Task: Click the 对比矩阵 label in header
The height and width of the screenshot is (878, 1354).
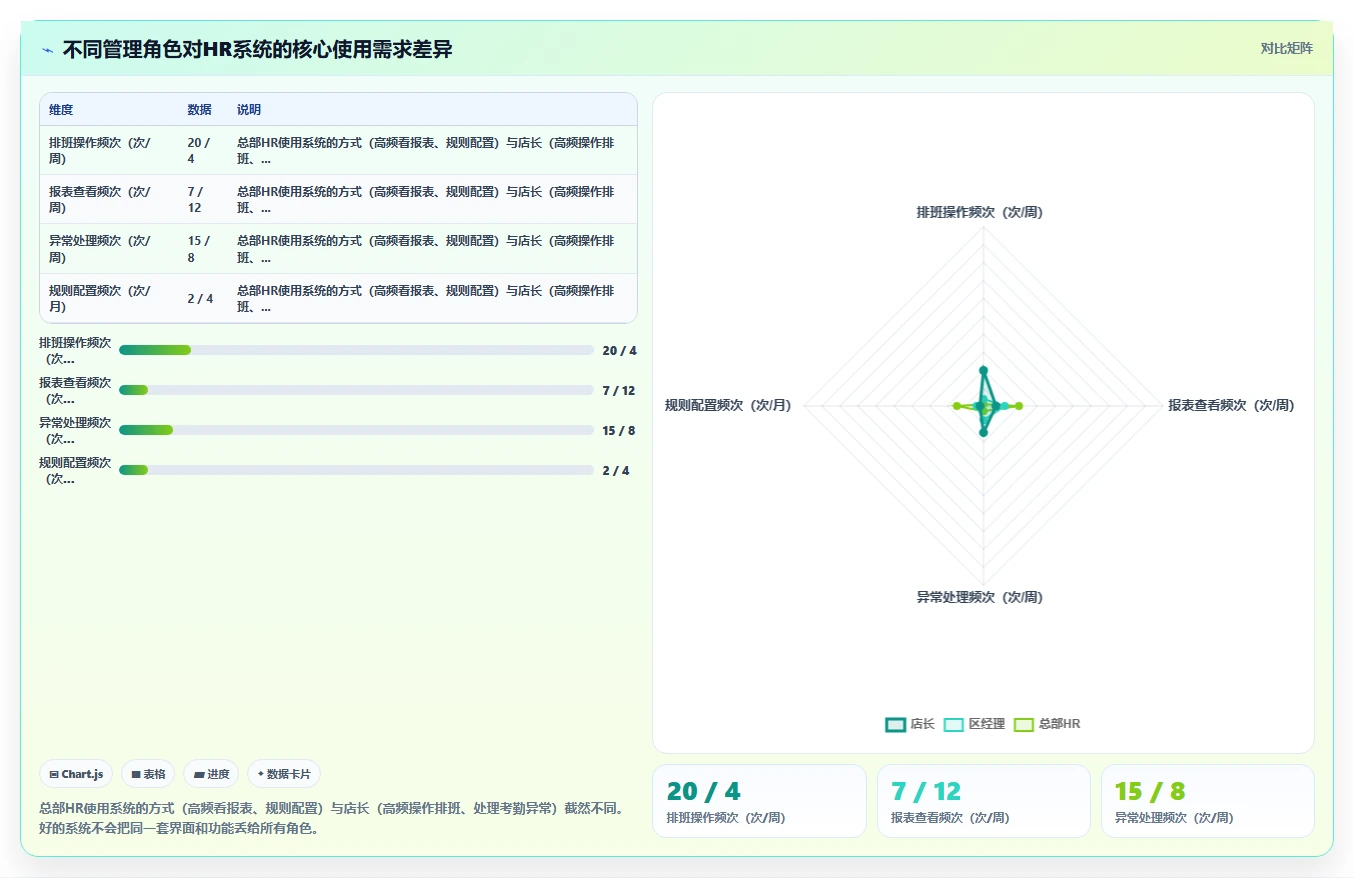Action: 1286,48
